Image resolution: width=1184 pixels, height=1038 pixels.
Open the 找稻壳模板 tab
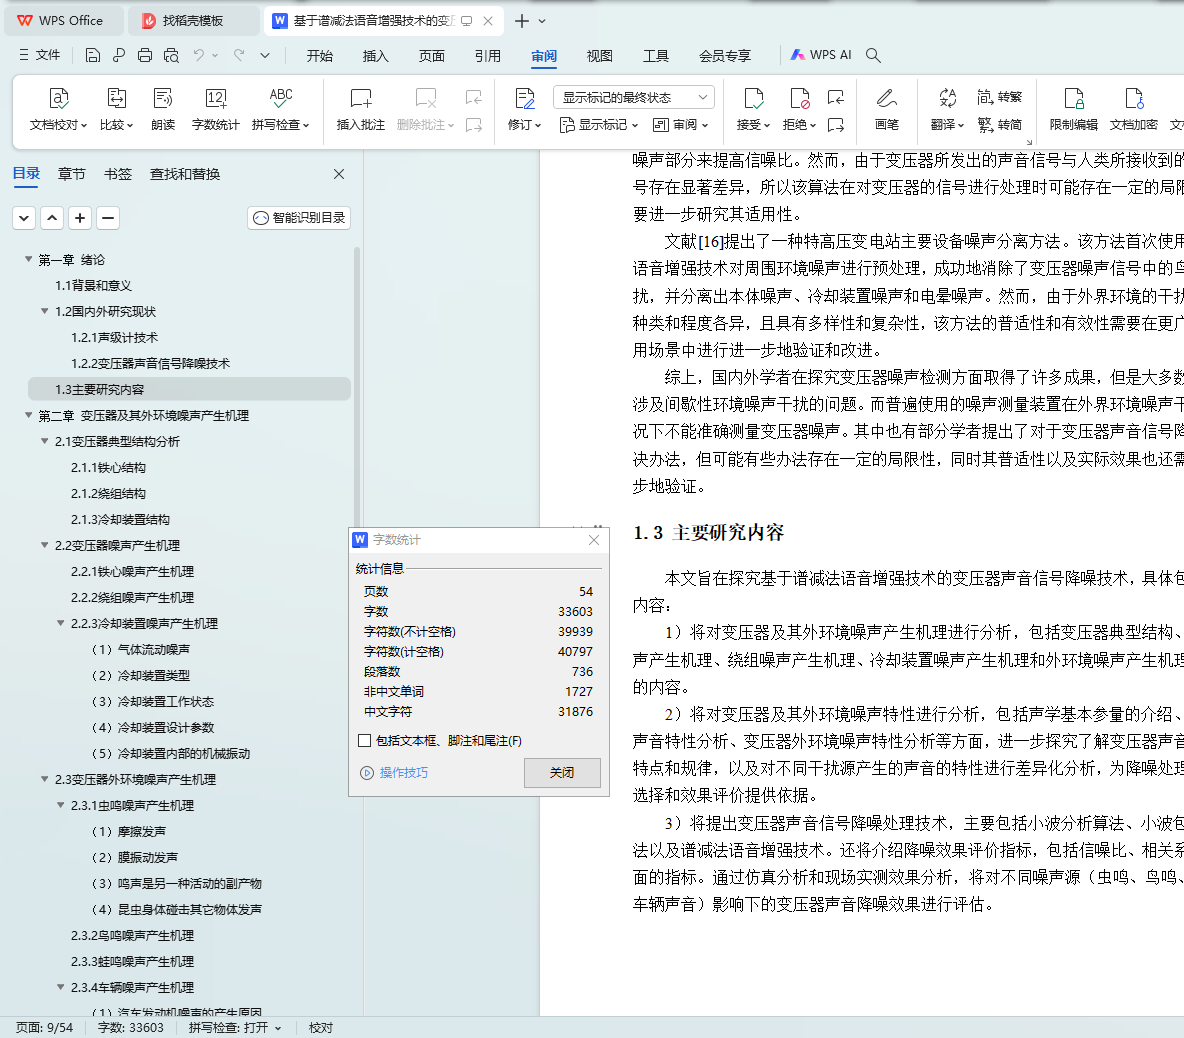(x=192, y=21)
